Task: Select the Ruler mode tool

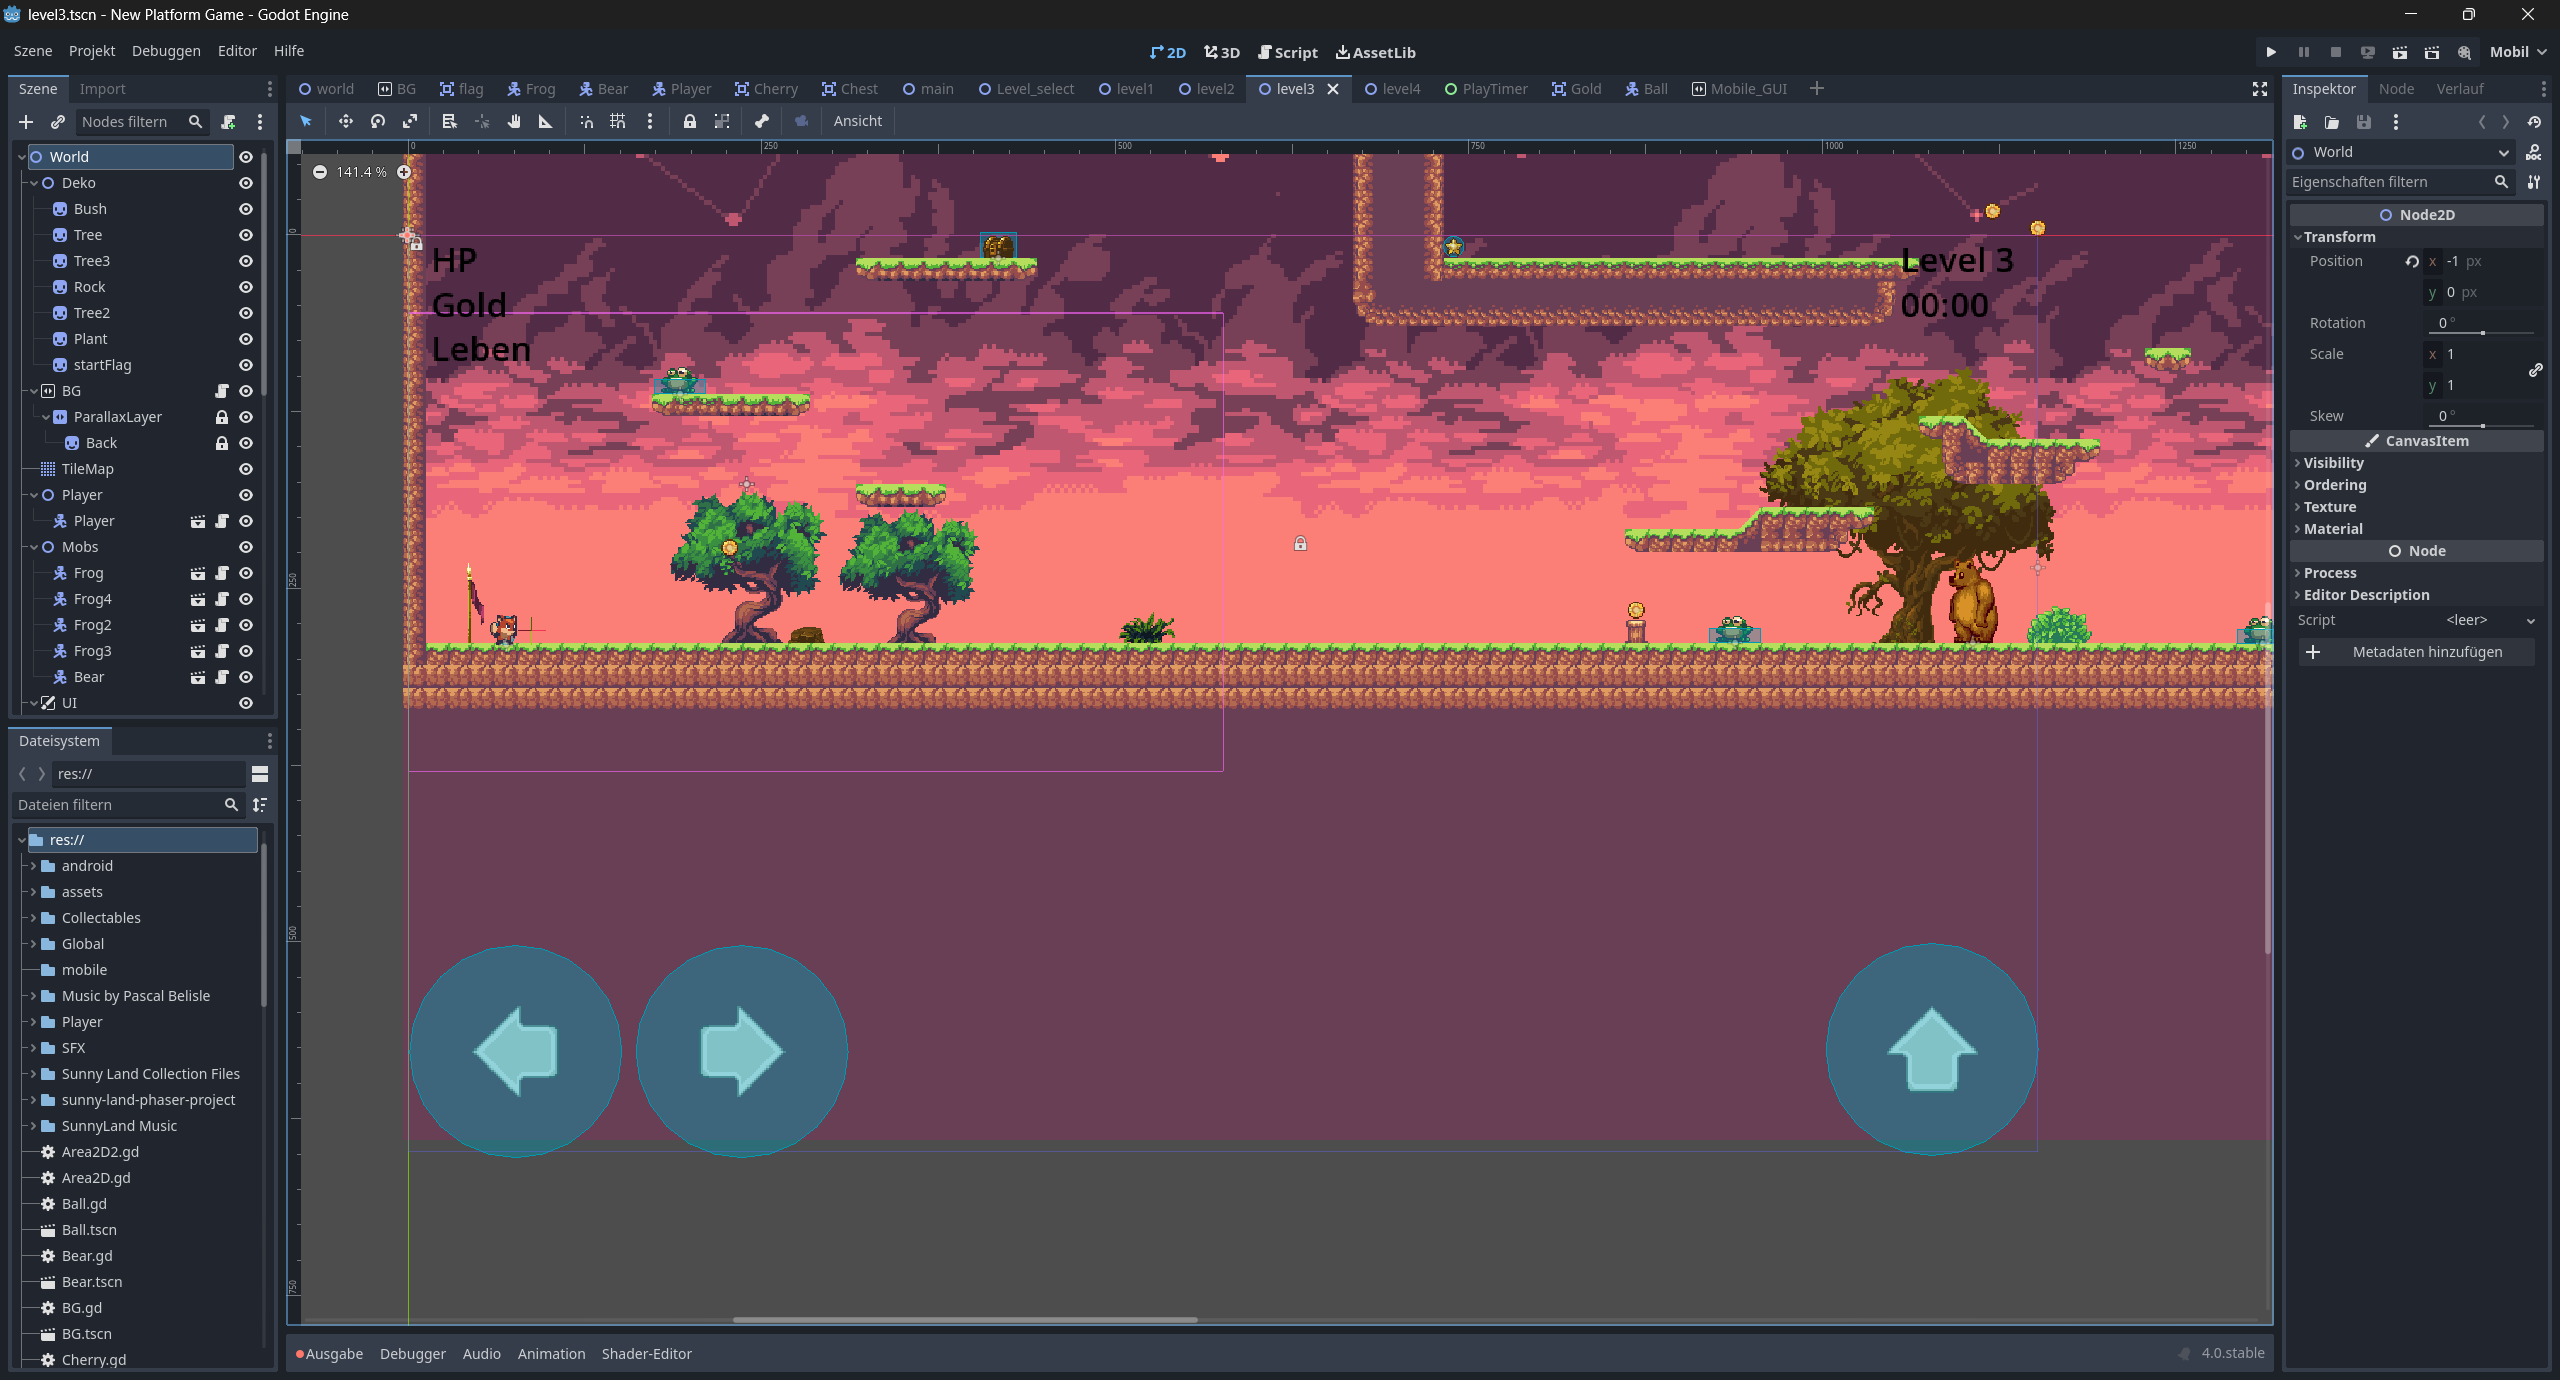Action: 546,121
